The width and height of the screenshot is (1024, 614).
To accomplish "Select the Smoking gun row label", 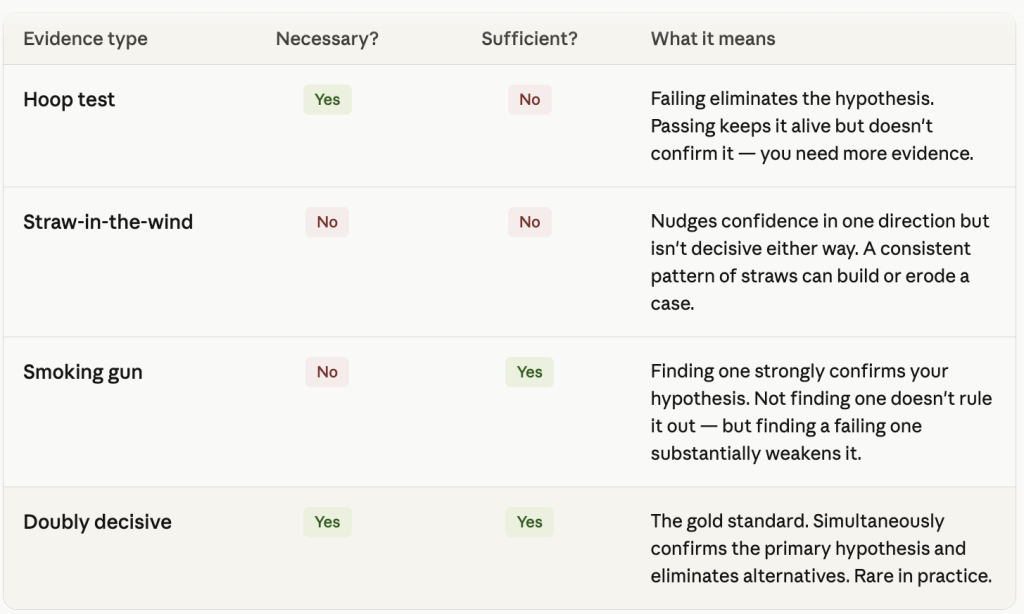I will click(x=83, y=372).
